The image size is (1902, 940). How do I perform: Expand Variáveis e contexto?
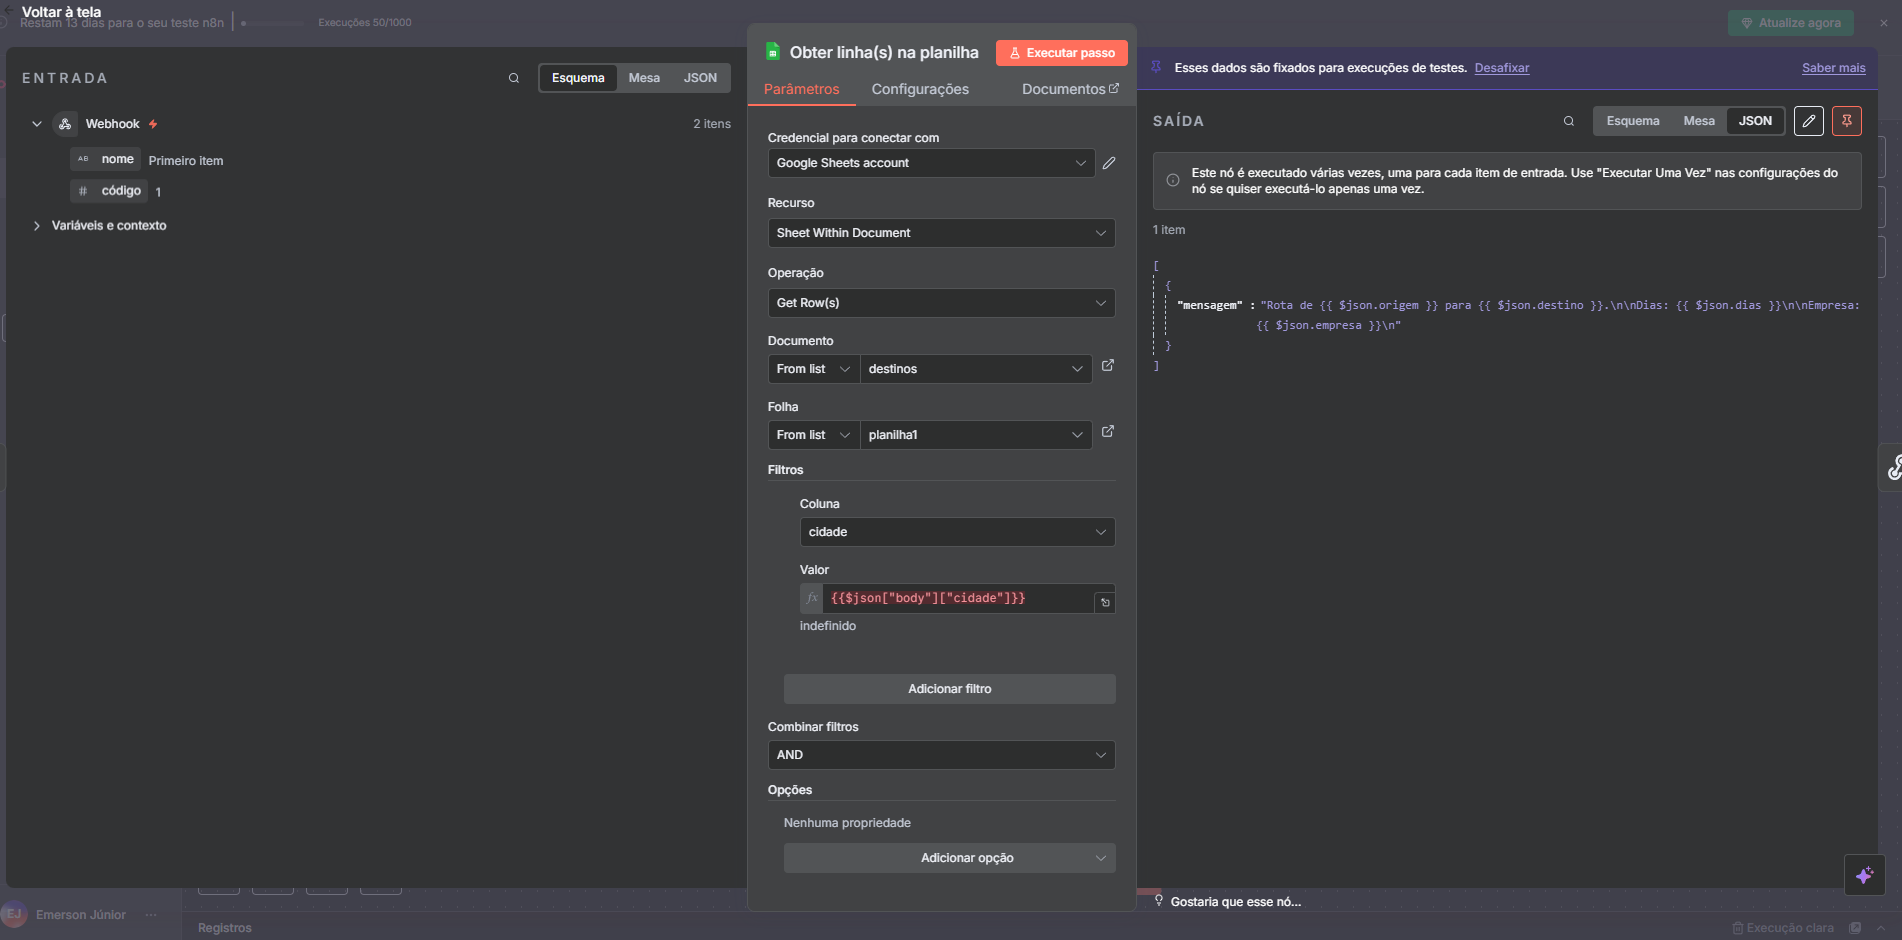pos(37,226)
